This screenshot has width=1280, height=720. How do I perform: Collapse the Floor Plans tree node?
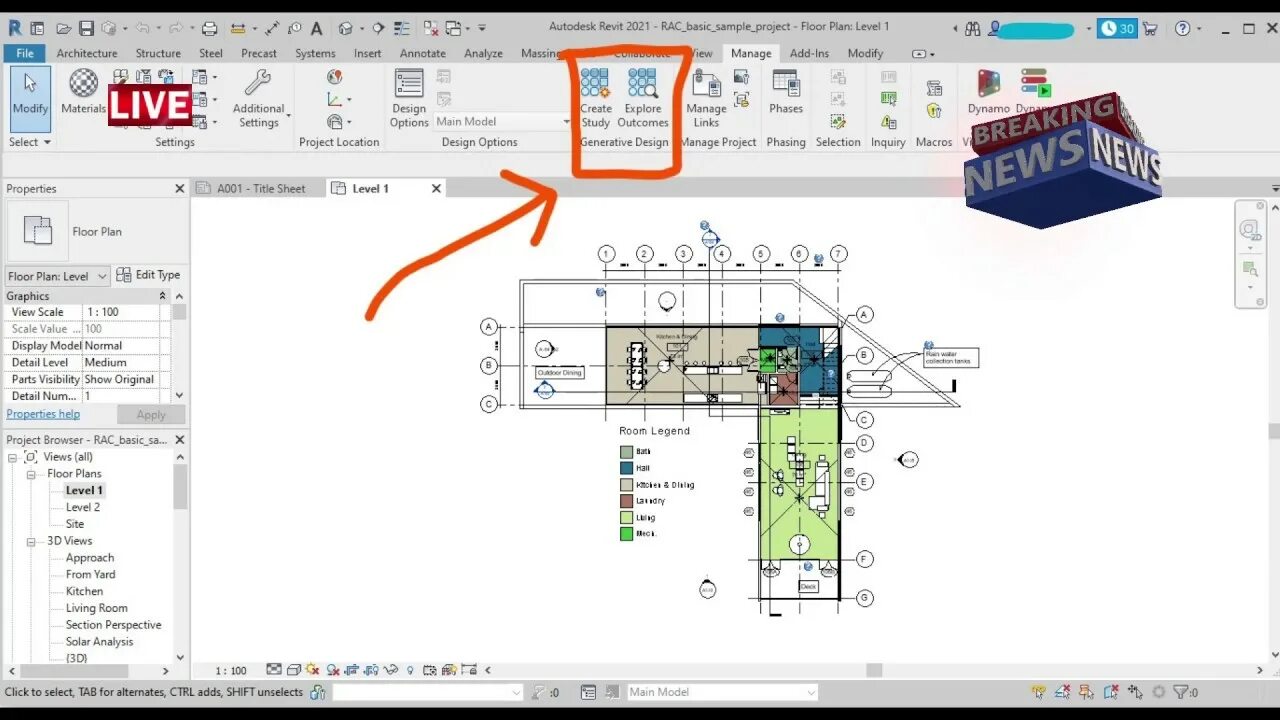pyautogui.click(x=31, y=474)
